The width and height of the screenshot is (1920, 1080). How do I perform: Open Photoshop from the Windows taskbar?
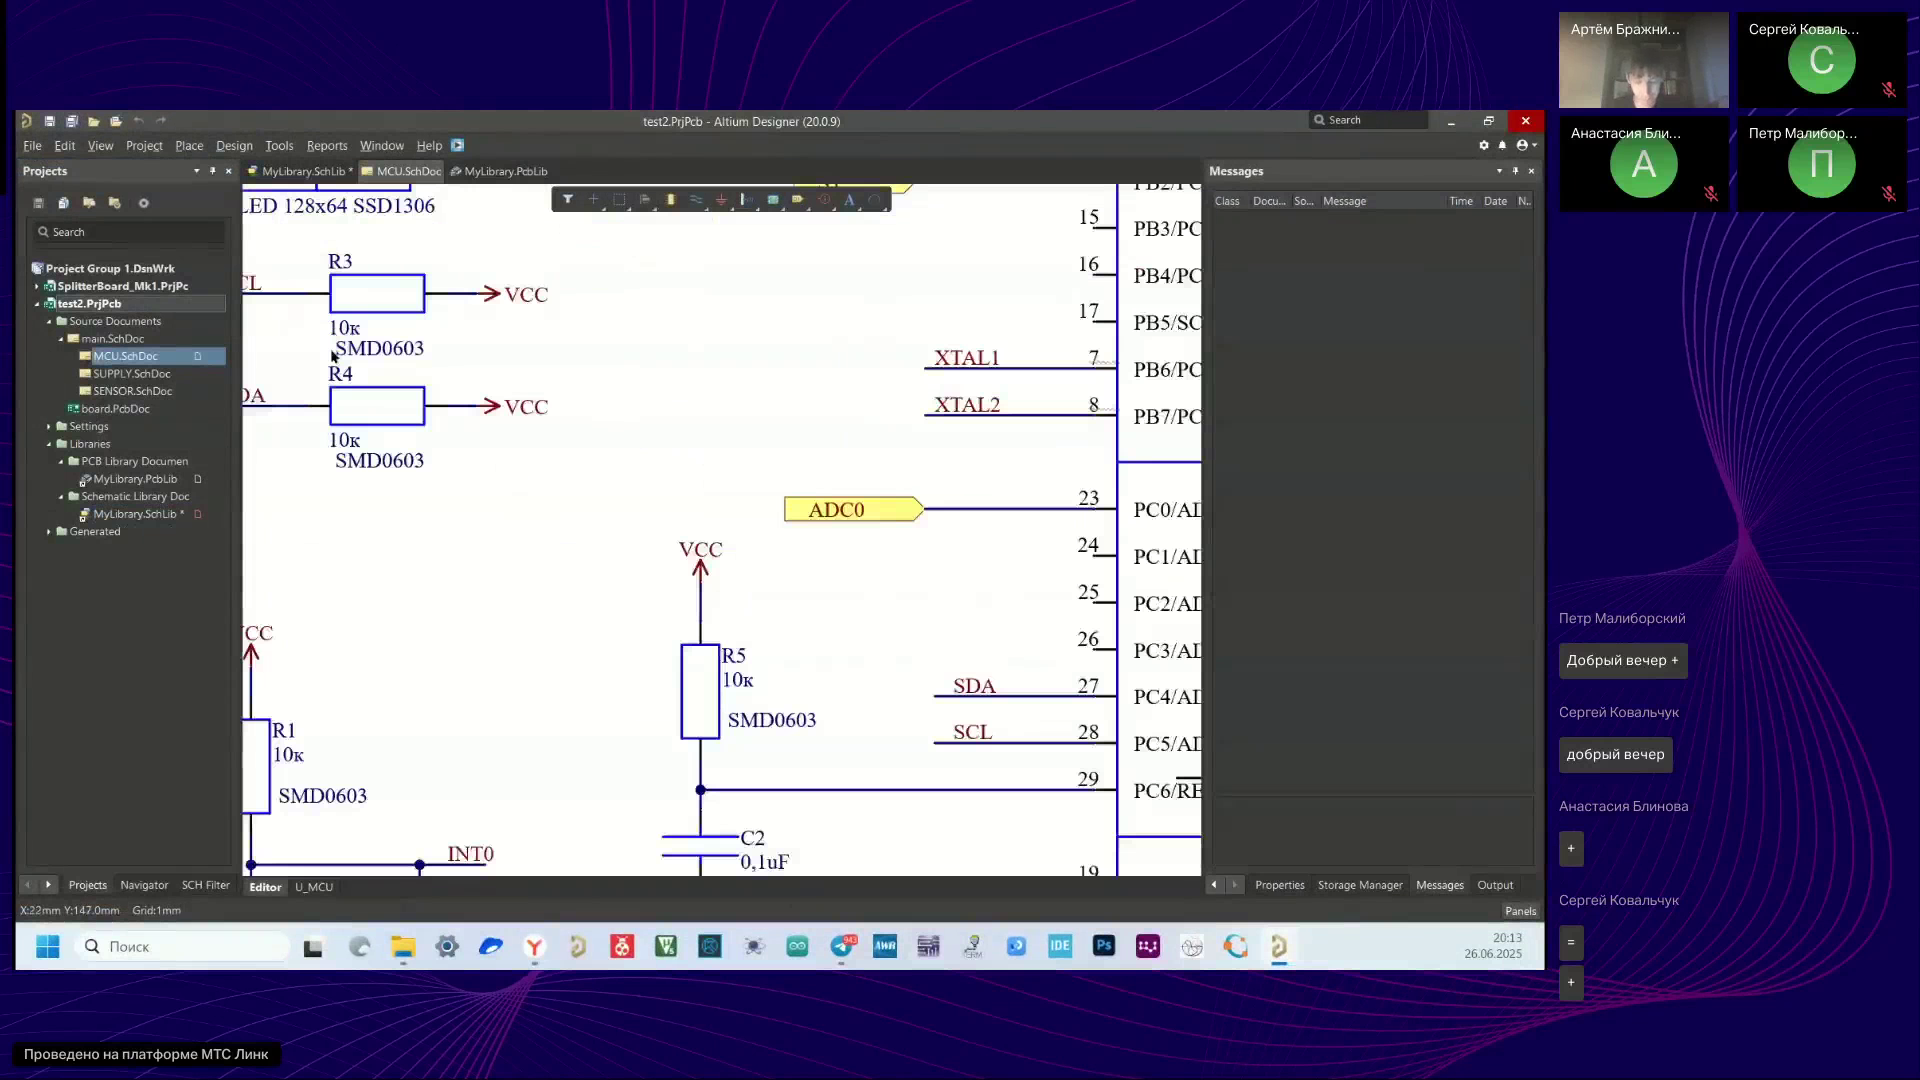click(x=1104, y=946)
